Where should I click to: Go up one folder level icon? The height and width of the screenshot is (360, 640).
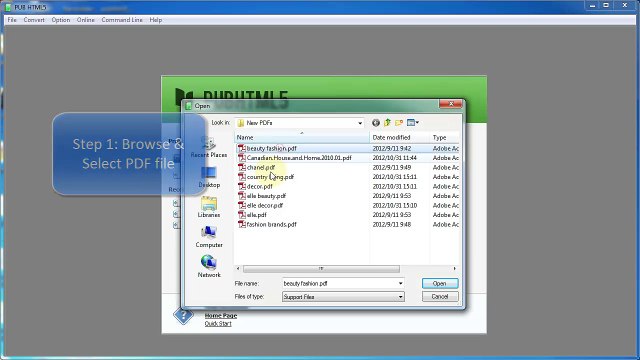pos(387,122)
